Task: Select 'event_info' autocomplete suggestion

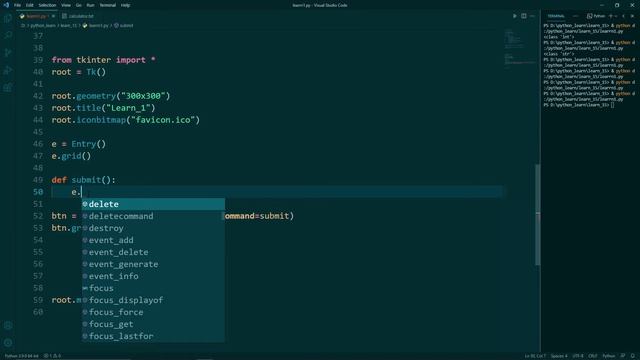Action: [153, 276]
